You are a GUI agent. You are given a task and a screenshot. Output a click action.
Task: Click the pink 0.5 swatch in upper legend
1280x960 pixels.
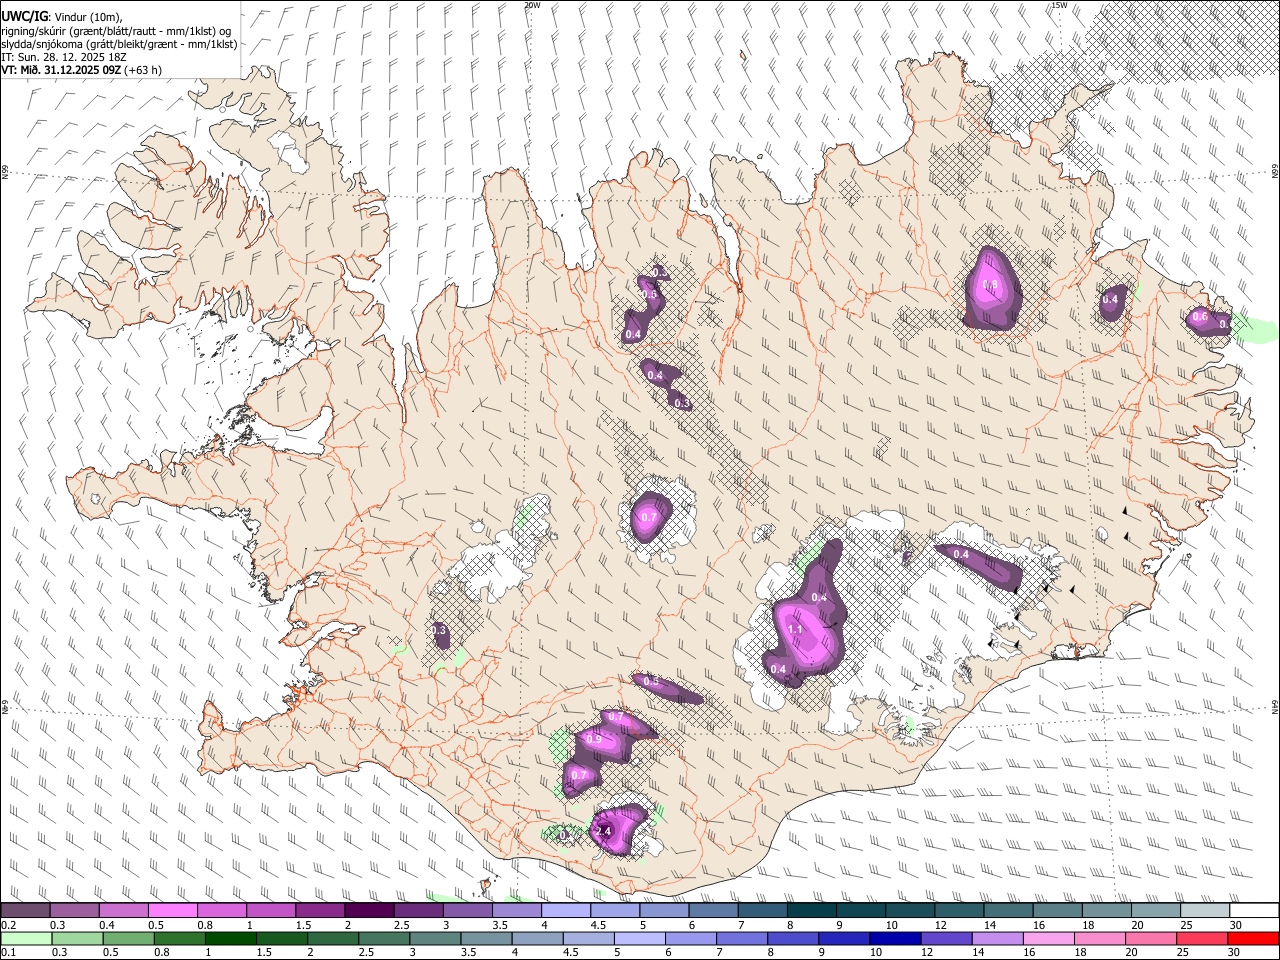click(172, 911)
